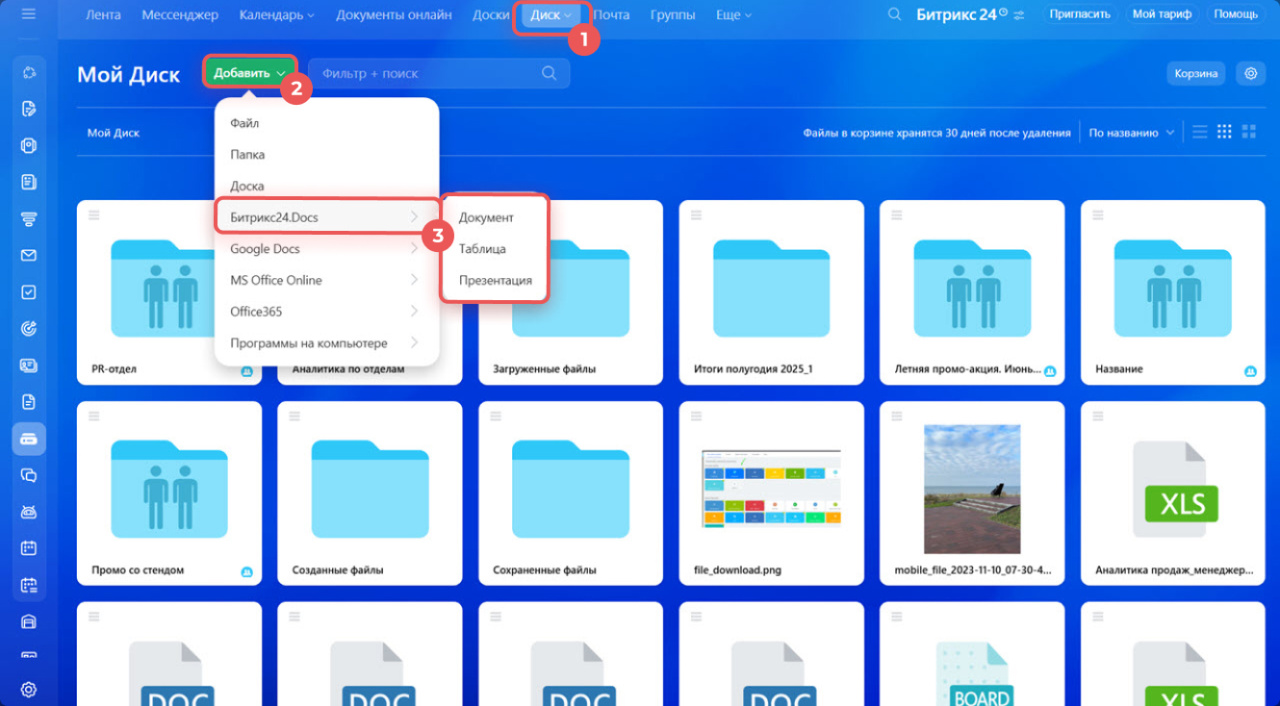Open the card menu icon on Аналитика продаж file

[x=1098, y=415]
